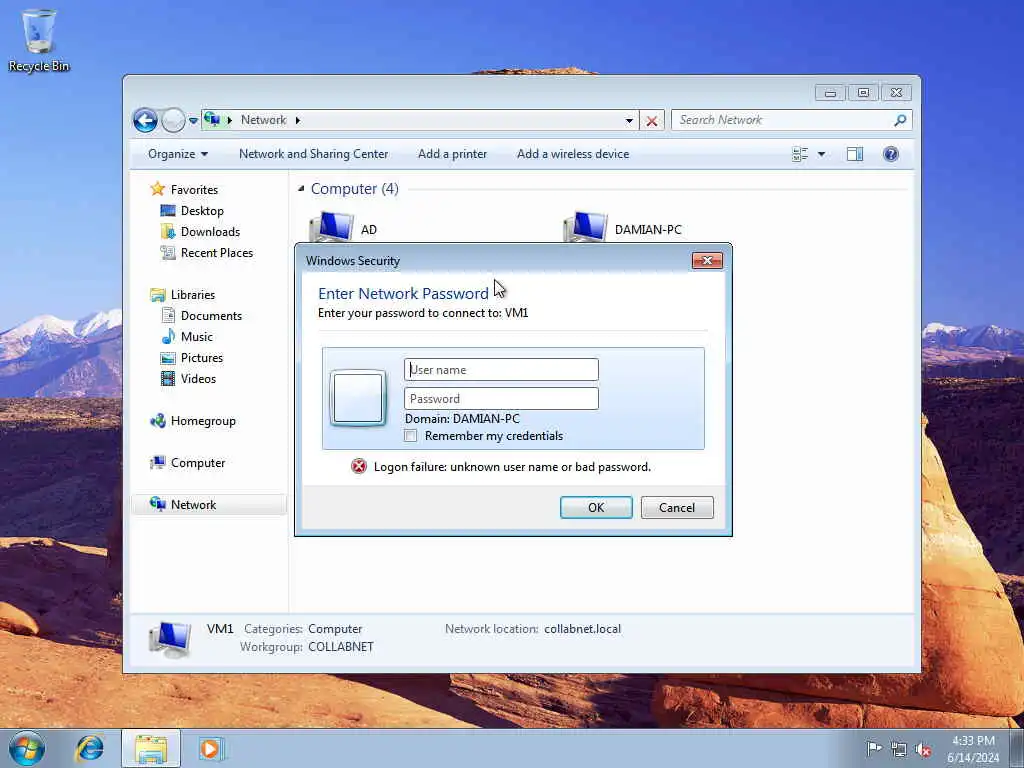The height and width of the screenshot is (768, 1024).
Task: Open recent locations arrow beside forward button
Action: 193,120
